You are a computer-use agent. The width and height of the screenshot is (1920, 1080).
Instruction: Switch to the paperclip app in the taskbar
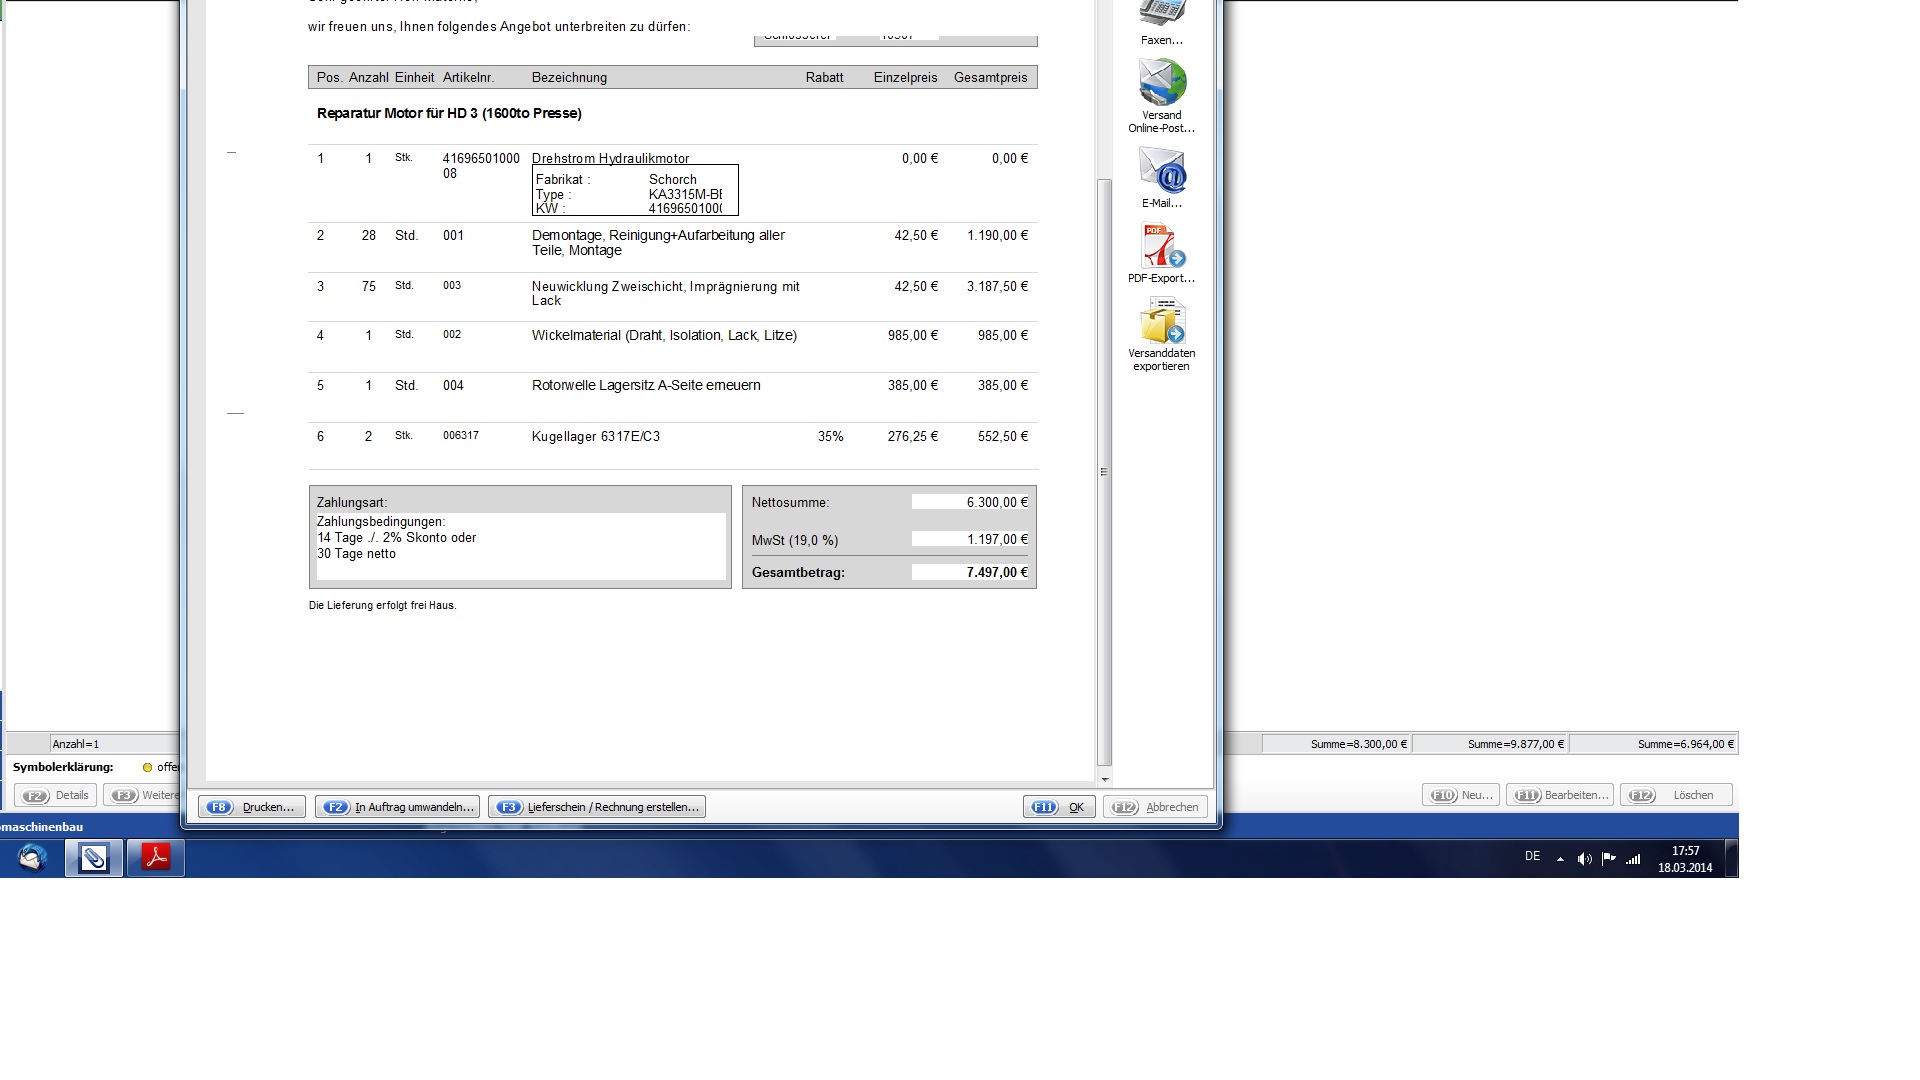pyautogui.click(x=94, y=858)
